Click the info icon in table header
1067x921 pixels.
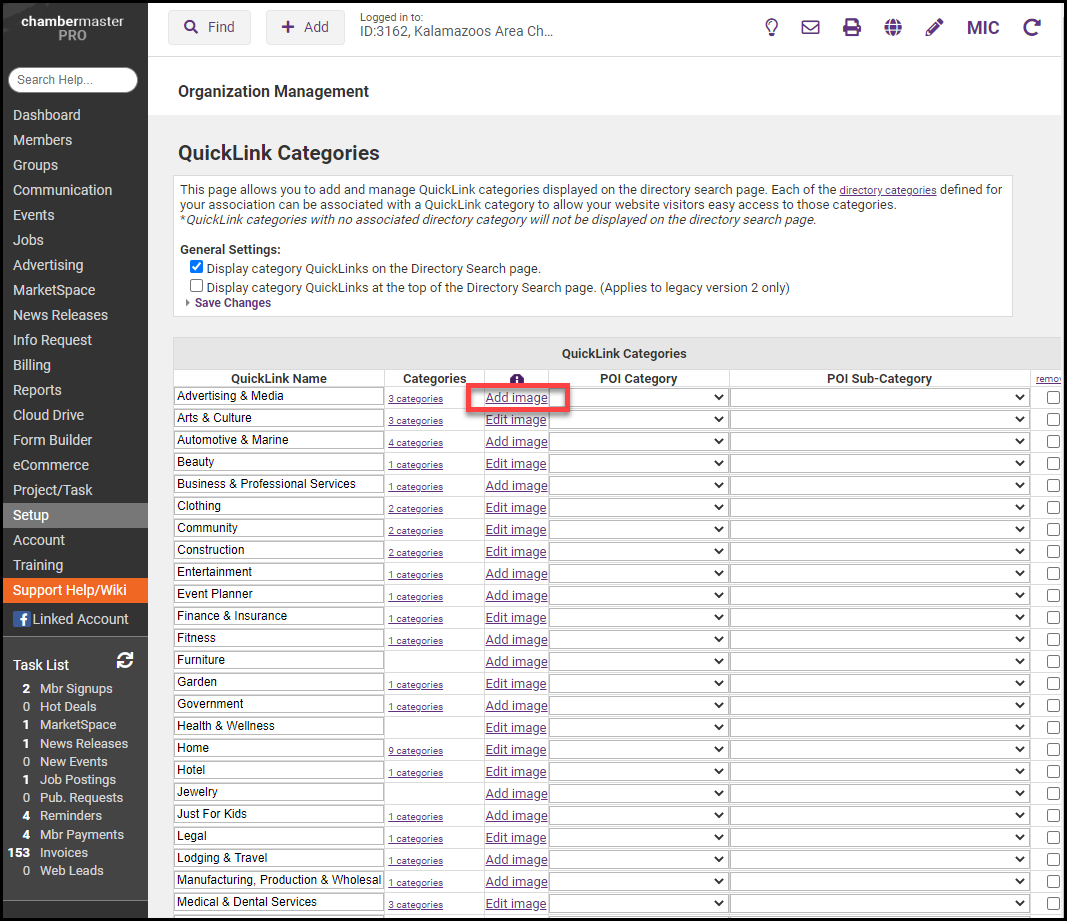516,380
